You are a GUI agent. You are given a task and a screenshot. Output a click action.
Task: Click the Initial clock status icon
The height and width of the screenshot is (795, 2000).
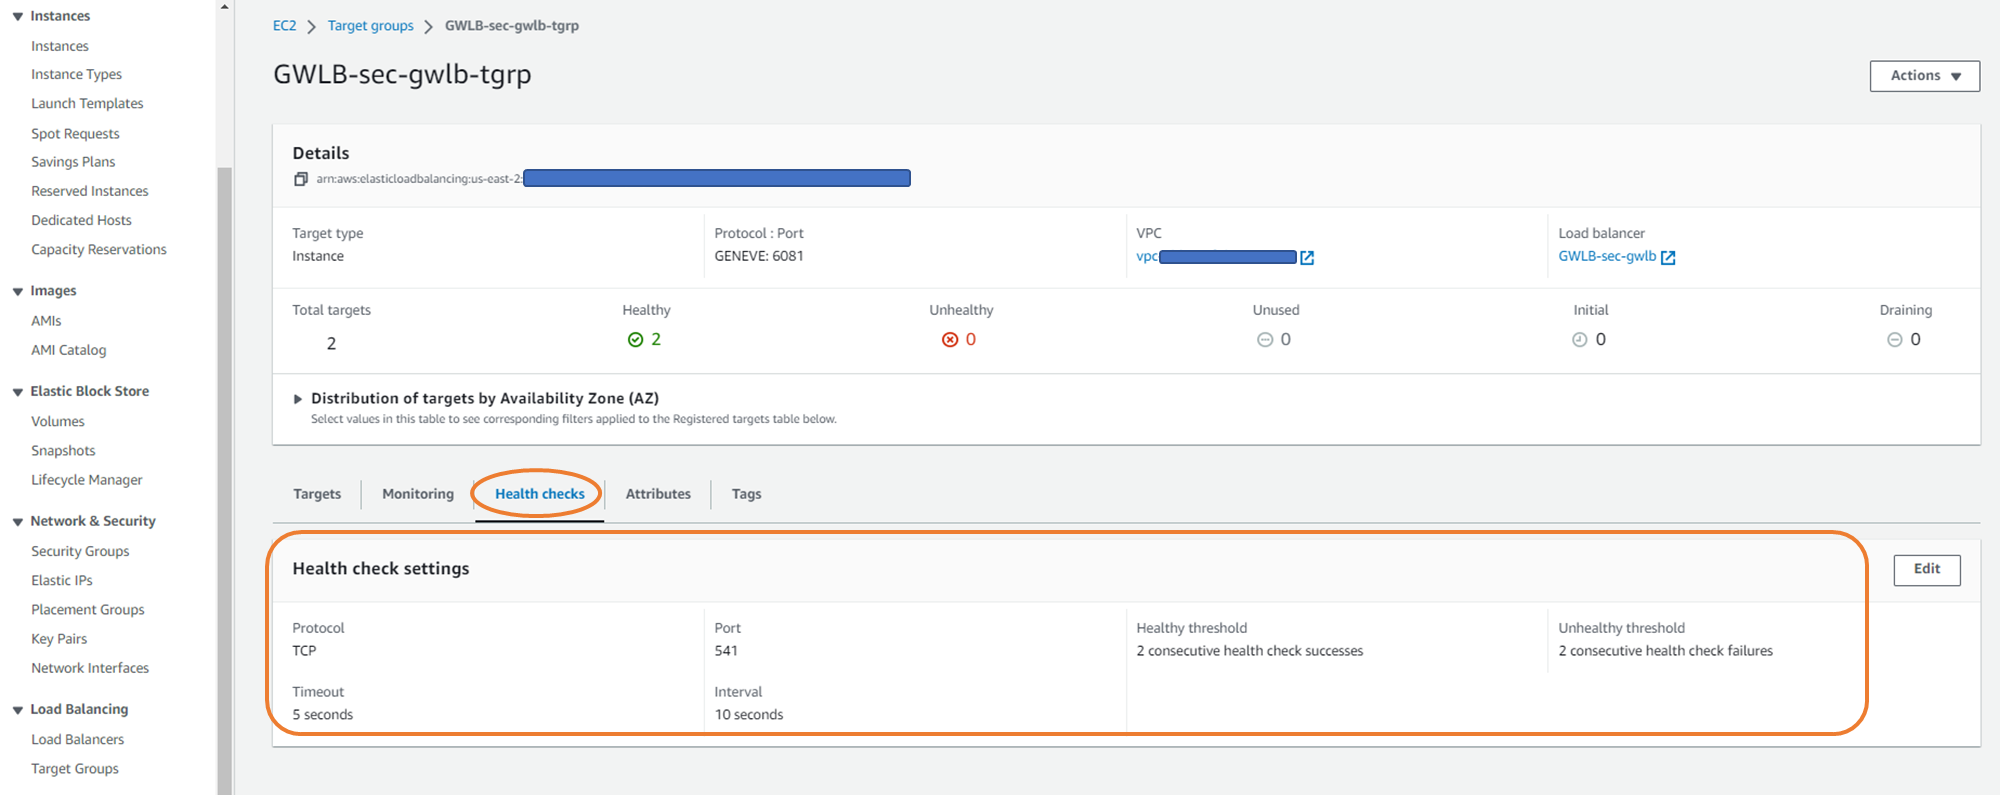(1580, 340)
